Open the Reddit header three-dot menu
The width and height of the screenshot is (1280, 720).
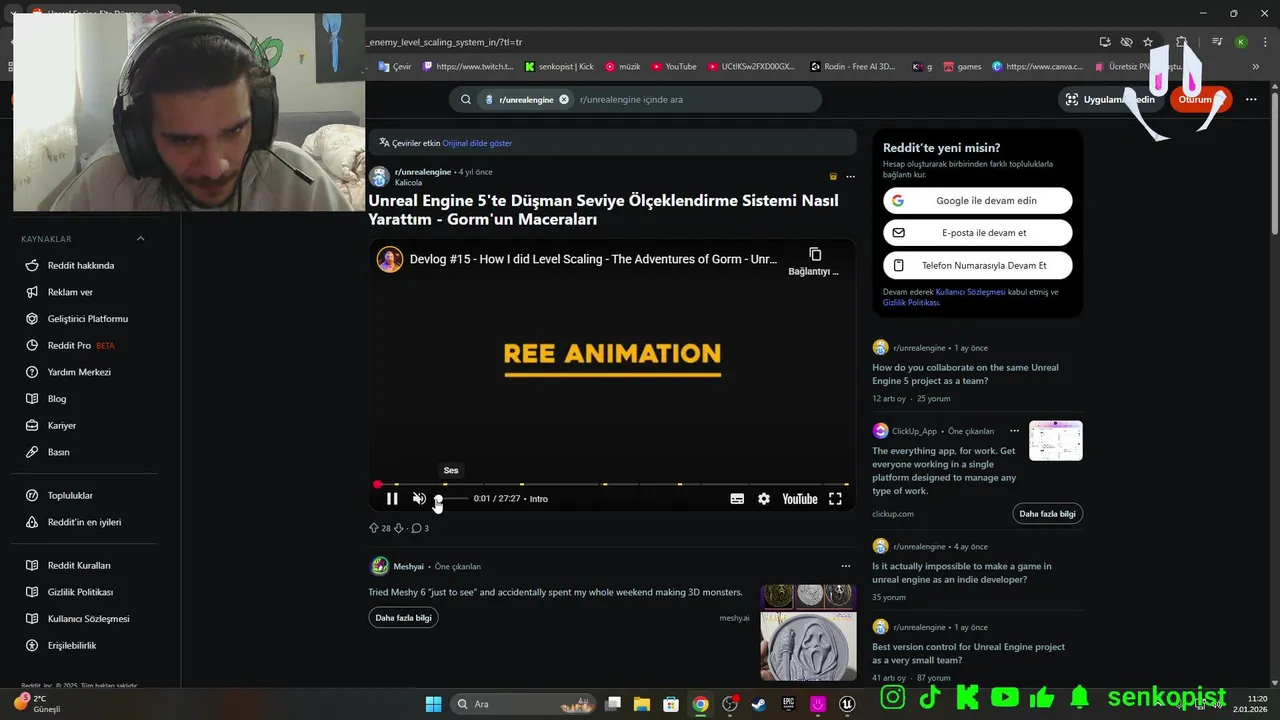point(1251,99)
